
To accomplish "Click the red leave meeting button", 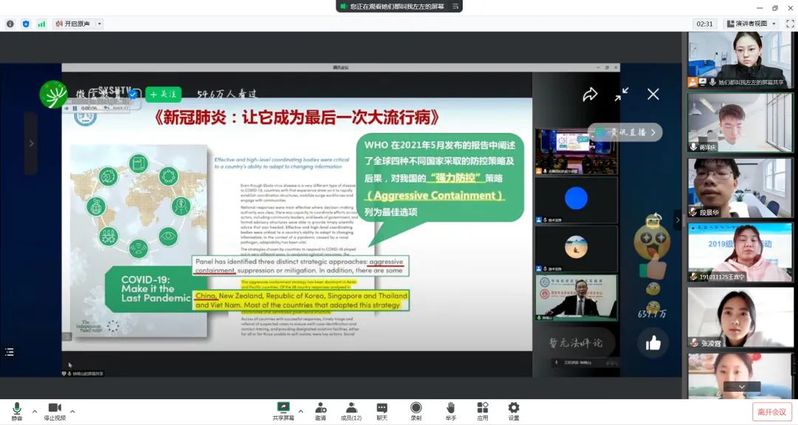I will (772, 412).
